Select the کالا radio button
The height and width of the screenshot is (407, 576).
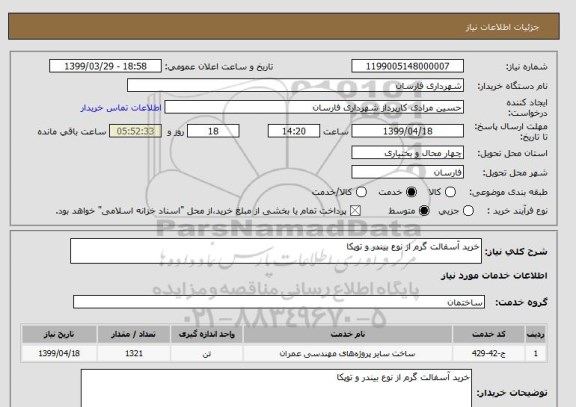tap(450, 192)
